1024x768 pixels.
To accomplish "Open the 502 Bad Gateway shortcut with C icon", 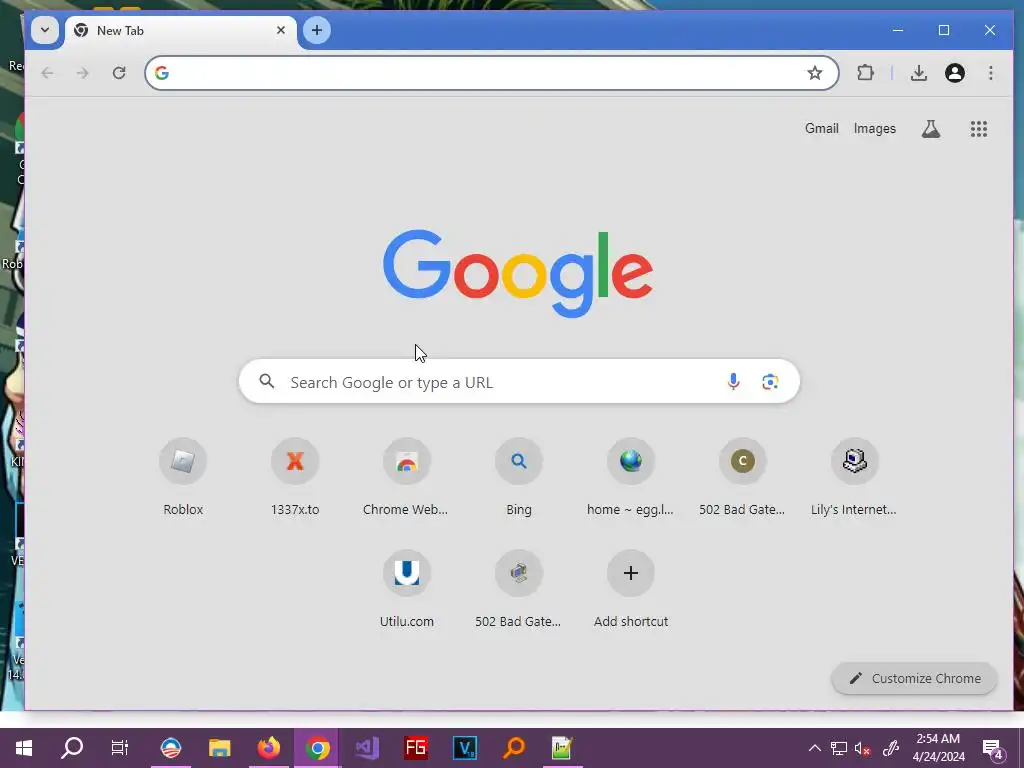I will [743, 477].
